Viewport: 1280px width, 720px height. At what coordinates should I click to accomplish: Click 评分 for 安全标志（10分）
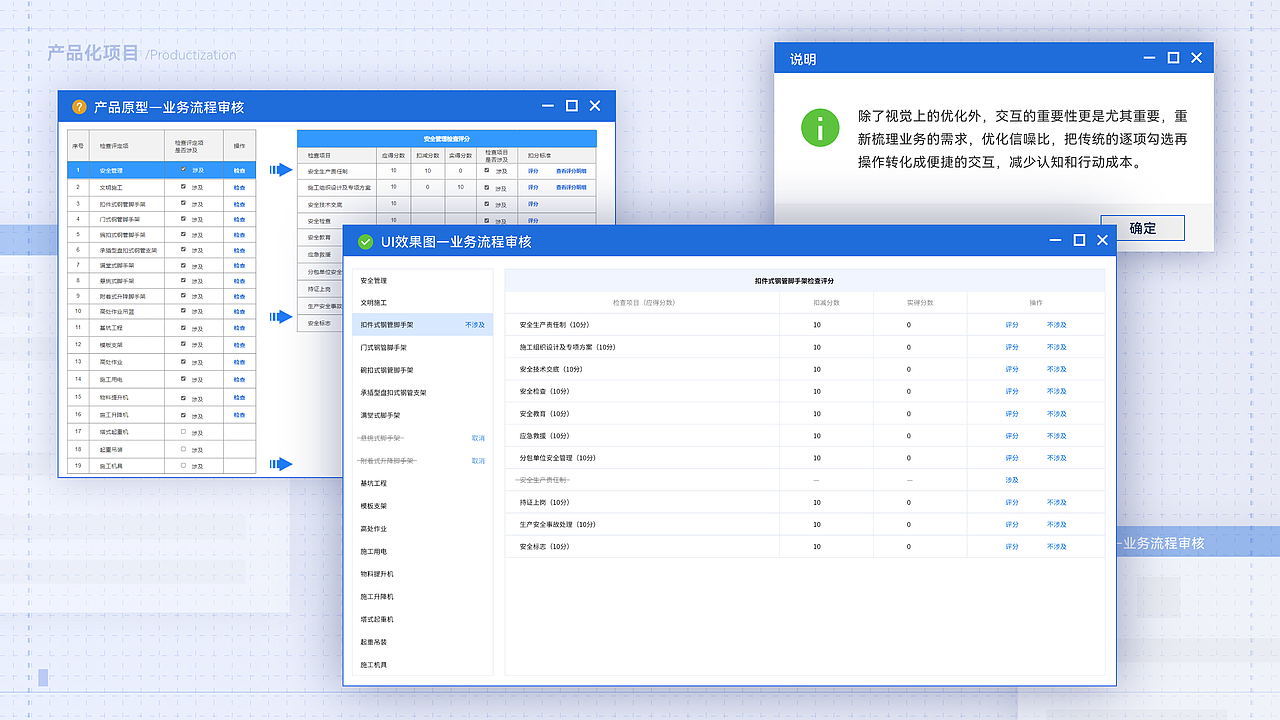(x=1012, y=546)
